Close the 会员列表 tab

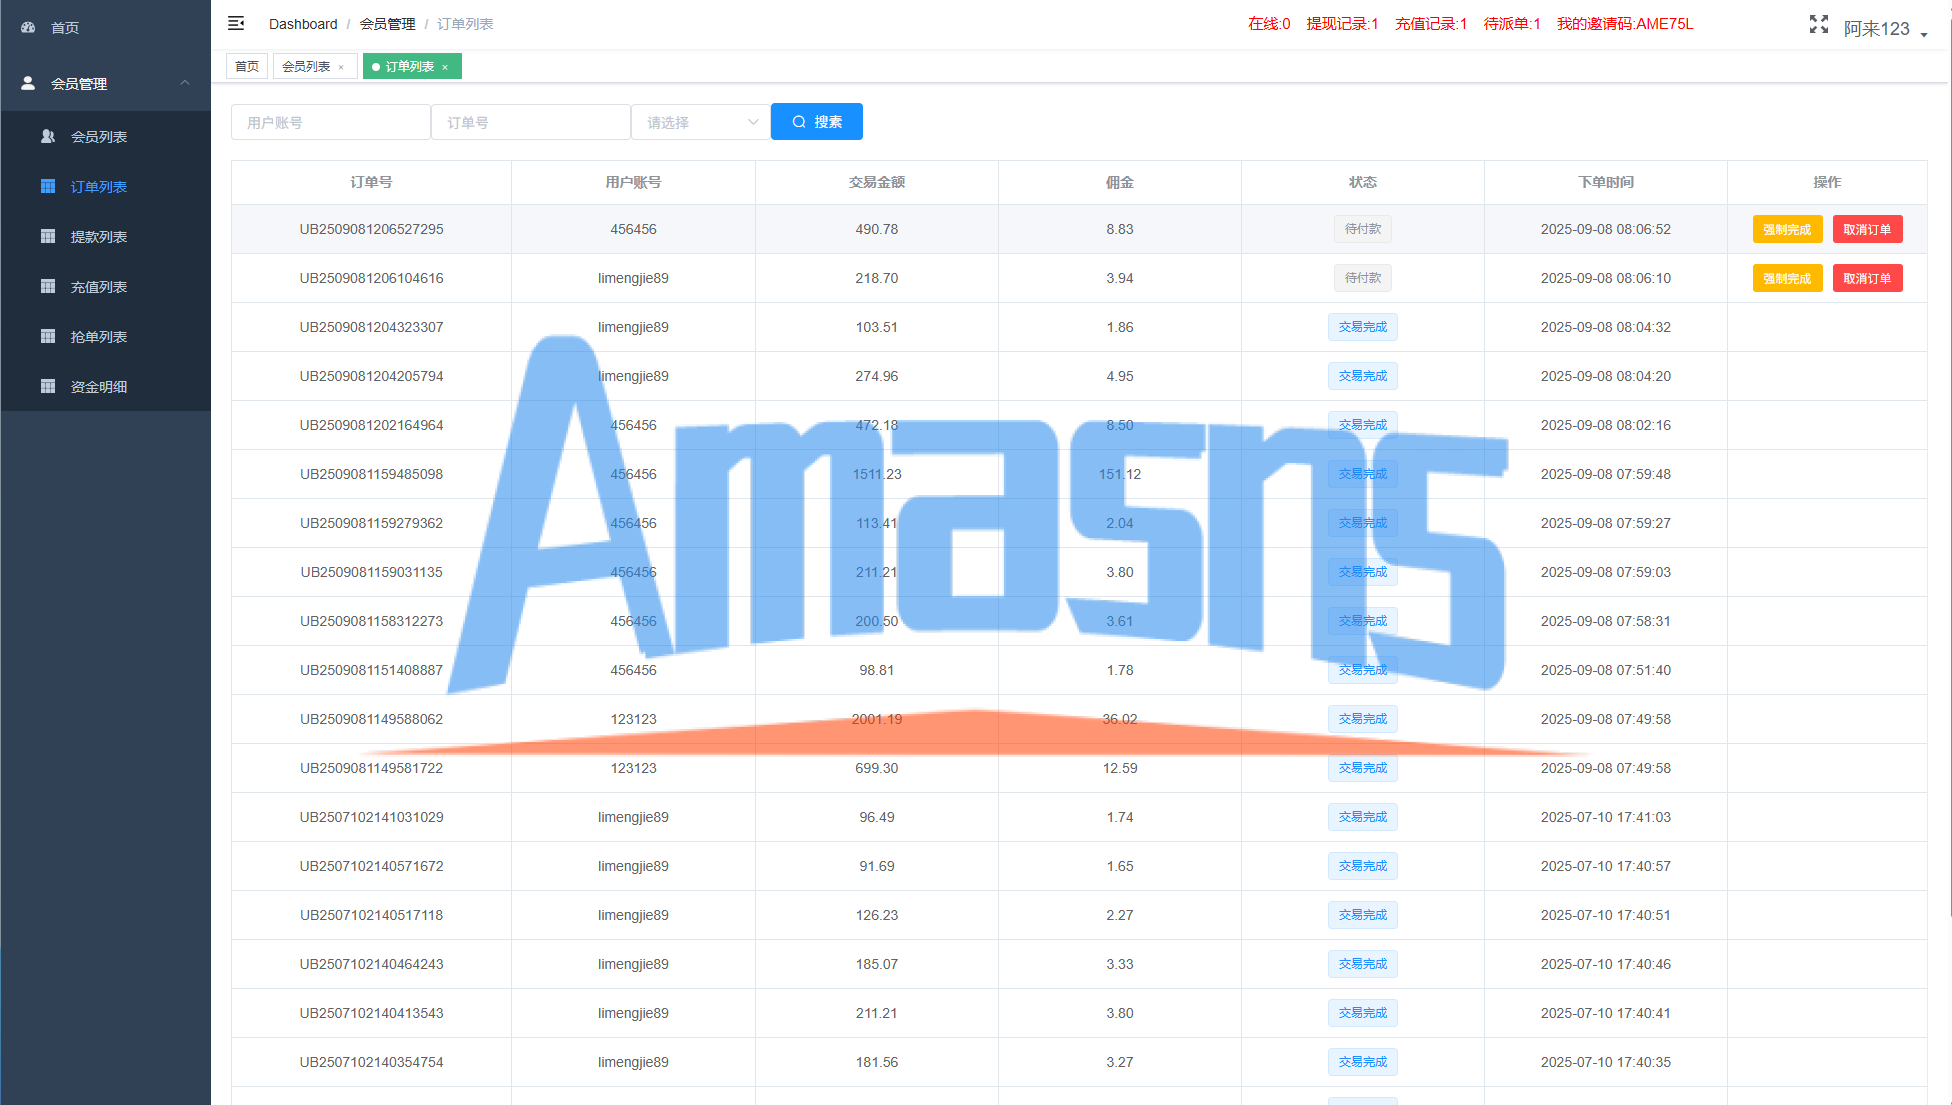click(x=341, y=67)
